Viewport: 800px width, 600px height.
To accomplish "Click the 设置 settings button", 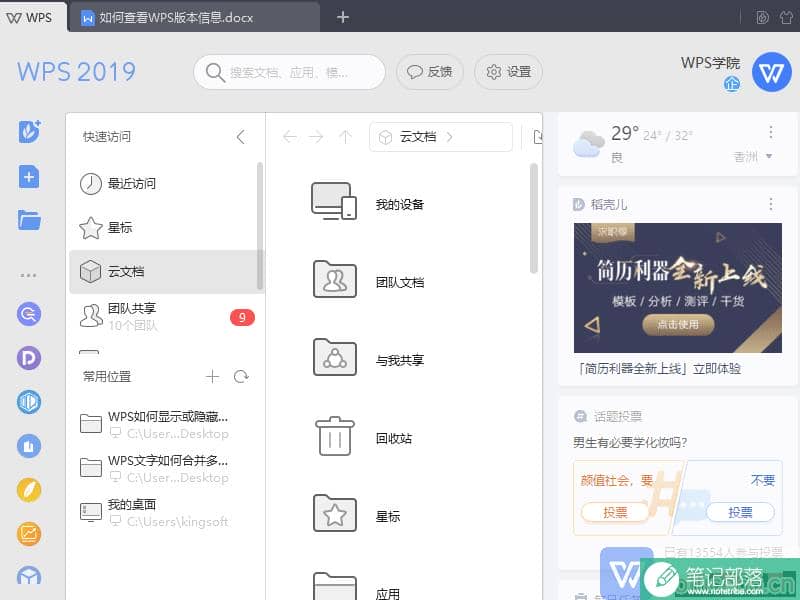I will coord(508,72).
